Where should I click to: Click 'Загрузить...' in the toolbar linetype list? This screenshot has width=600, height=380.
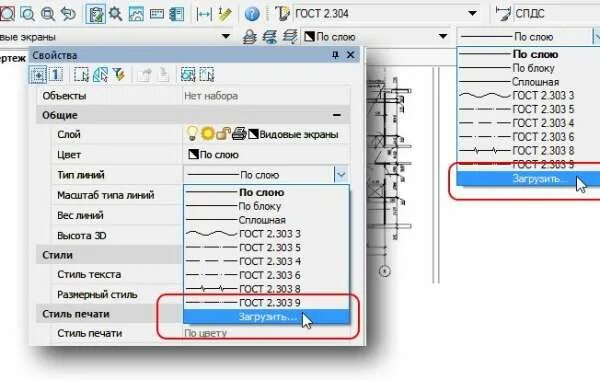528,178
